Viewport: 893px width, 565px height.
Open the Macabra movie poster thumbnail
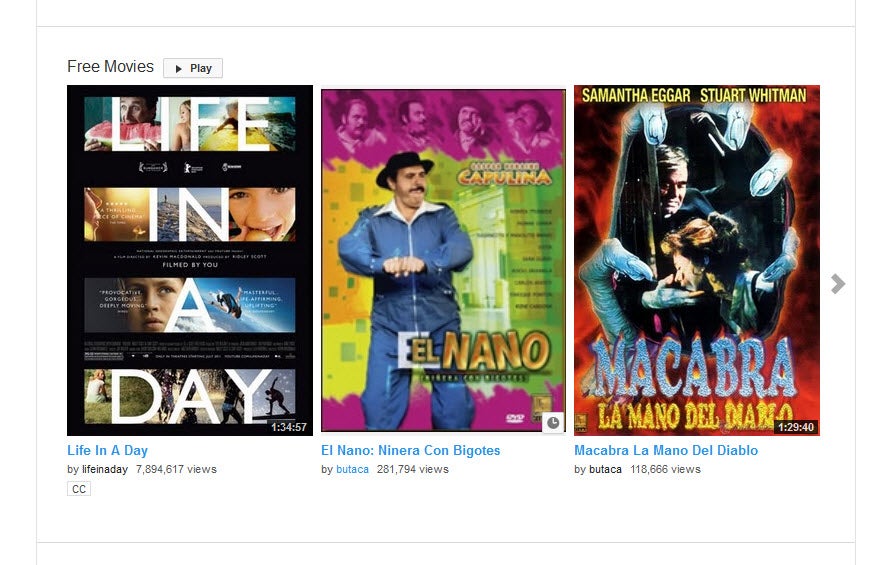pyautogui.click(x=696, y=260)
